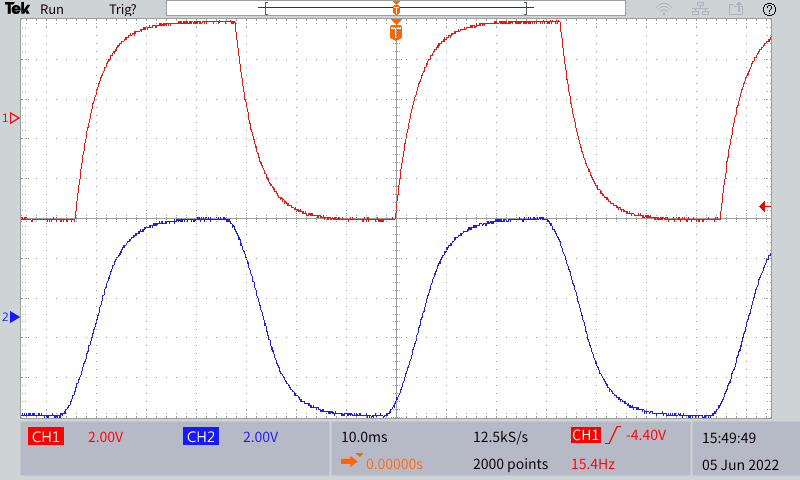Click the red trigger level arrow

click(x=765, y=206)
